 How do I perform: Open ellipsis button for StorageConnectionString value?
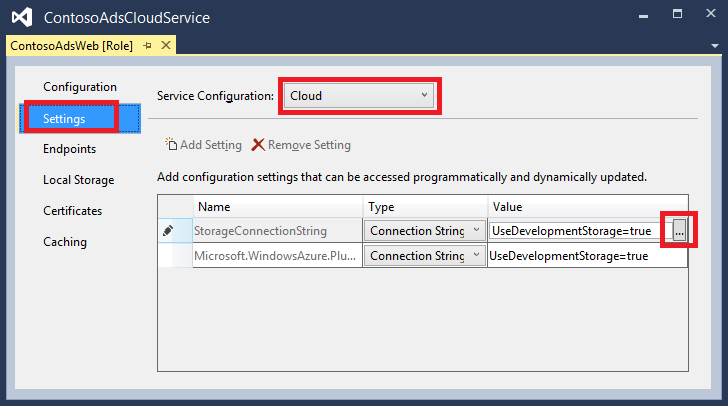pos(679,231)
